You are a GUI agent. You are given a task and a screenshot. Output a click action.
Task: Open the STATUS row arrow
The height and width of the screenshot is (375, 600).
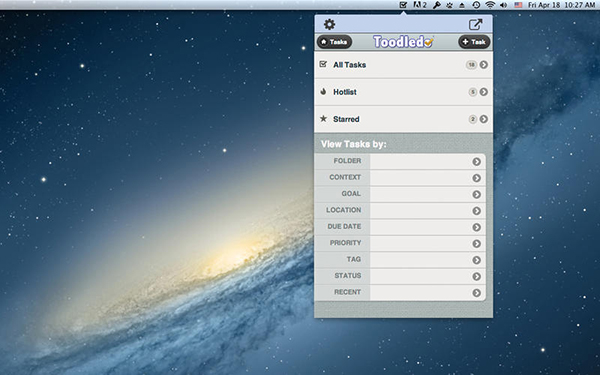[476, 277]
